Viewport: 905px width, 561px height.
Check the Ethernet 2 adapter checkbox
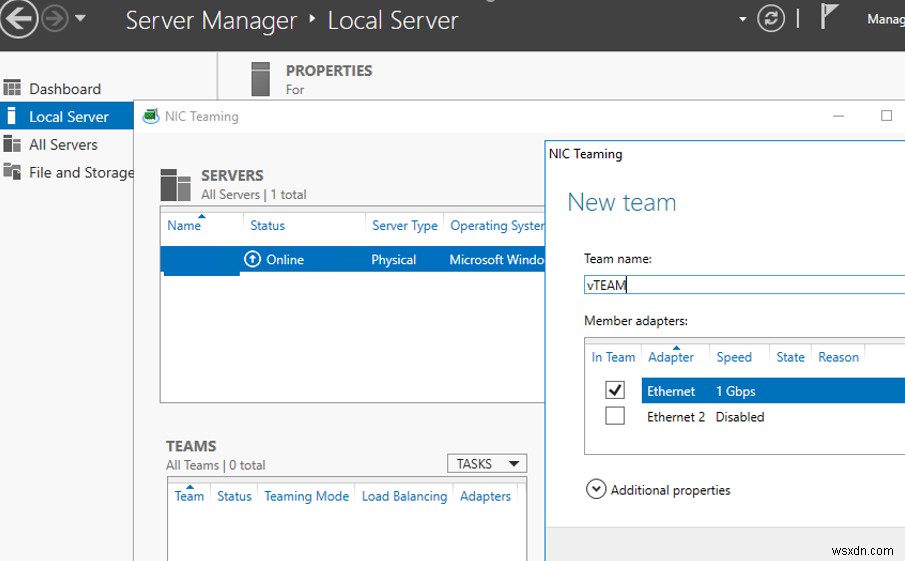pyautogui.click(x=615, y=416)
